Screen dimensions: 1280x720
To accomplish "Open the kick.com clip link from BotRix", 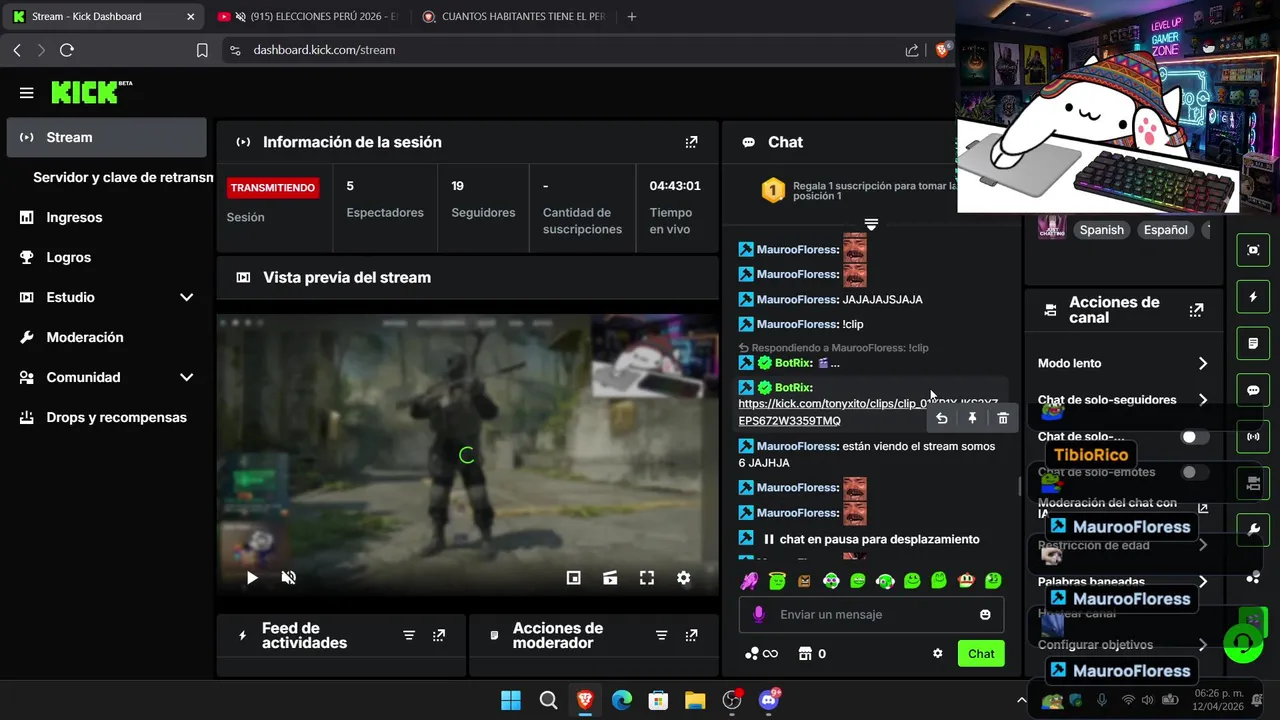I will (868, 412).
